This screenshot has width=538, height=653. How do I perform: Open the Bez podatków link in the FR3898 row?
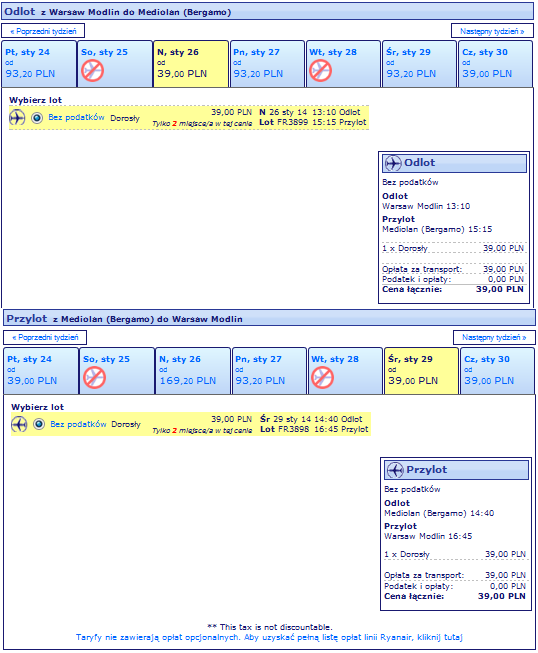pyautogui.click(x=78, y=424)
